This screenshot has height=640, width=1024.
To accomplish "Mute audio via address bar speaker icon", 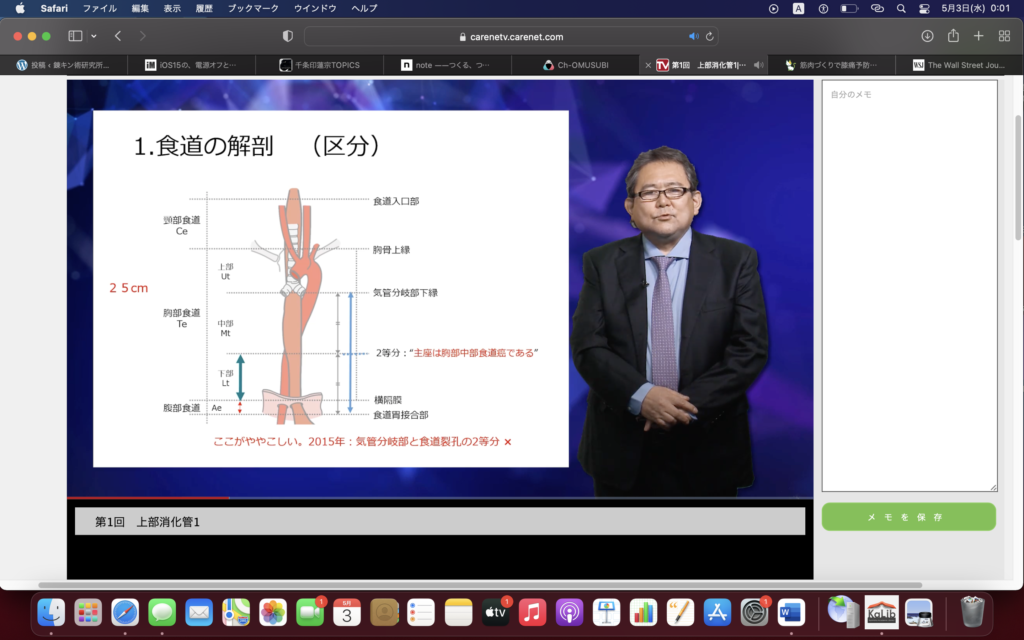I will pyautogui.click(x=694, y=36).
